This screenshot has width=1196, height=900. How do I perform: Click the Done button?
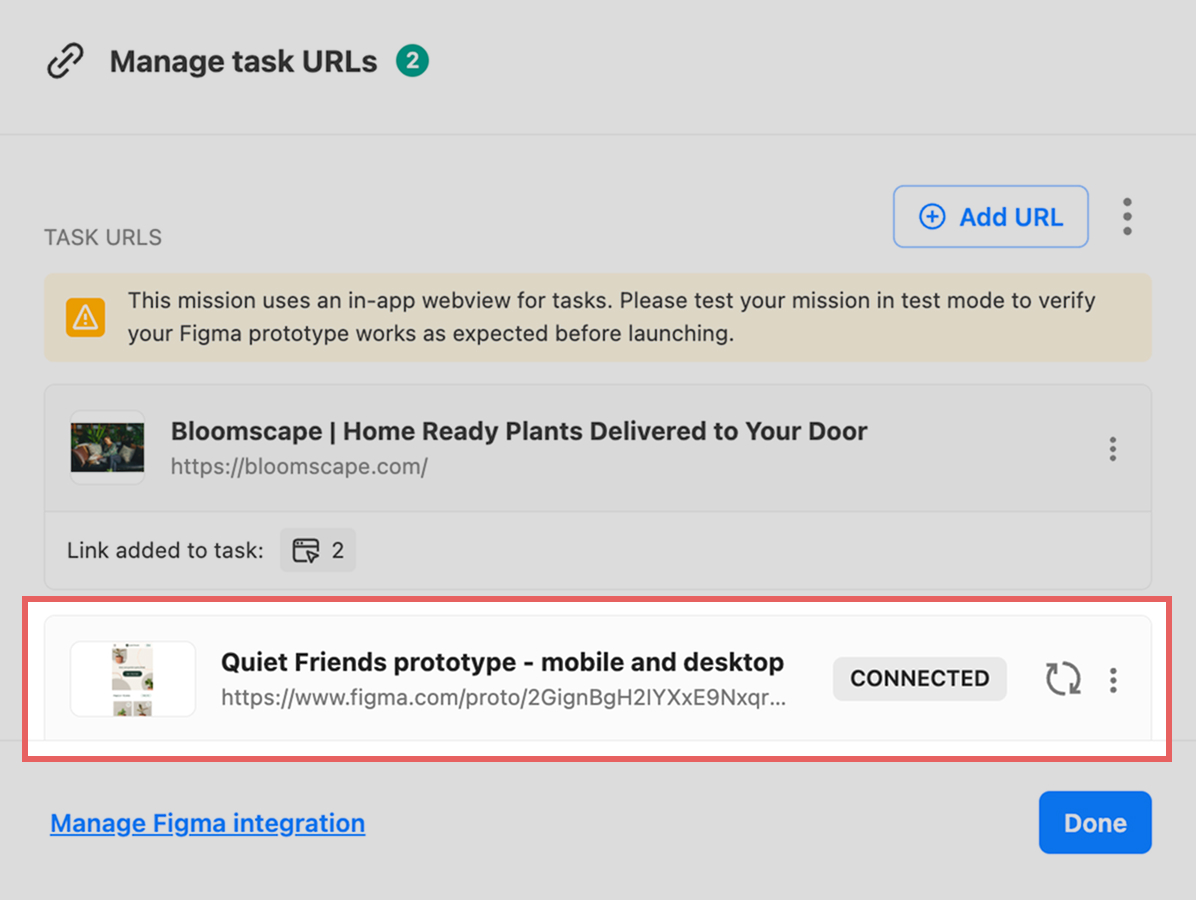coord(1095,822)
